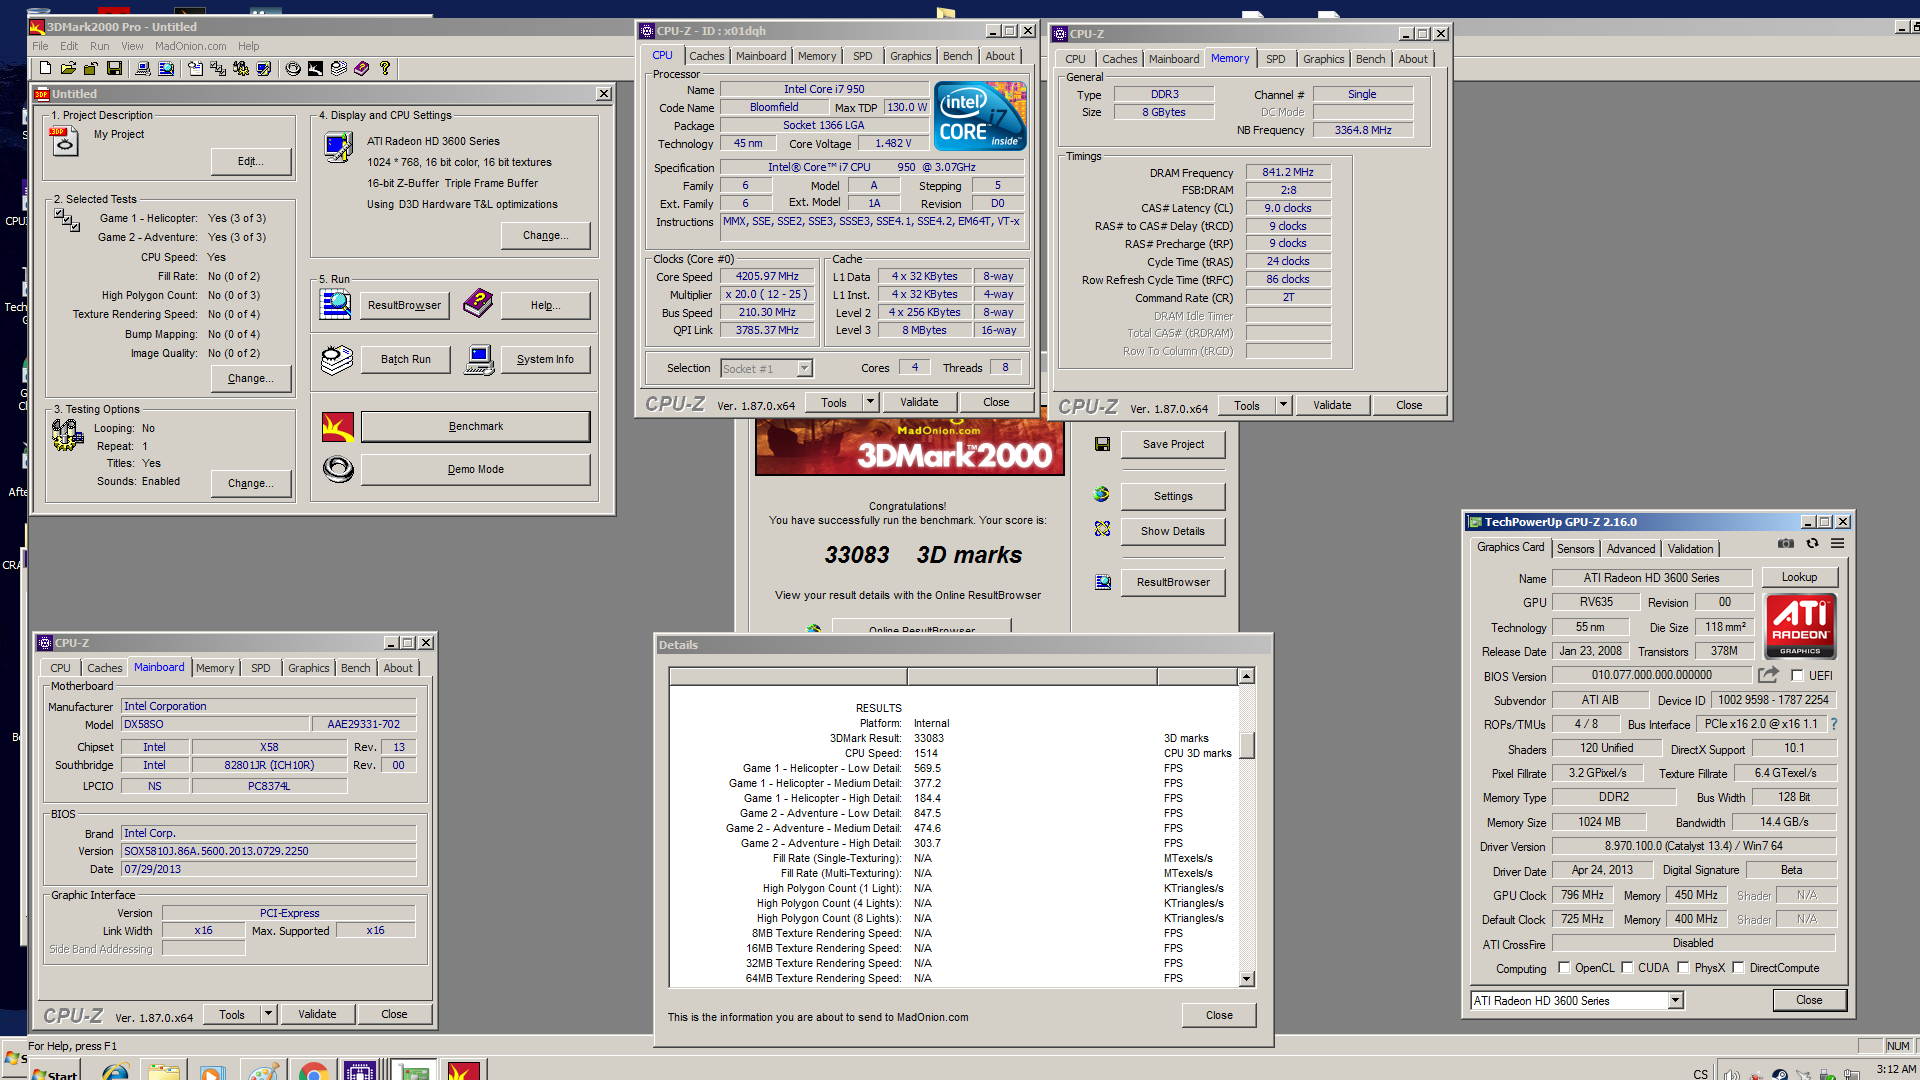Open the Bench tab in CPU-Z Mainboard window
Image resolution: width=1920 pixels, height=1080 pixels.
coord(355,668)
